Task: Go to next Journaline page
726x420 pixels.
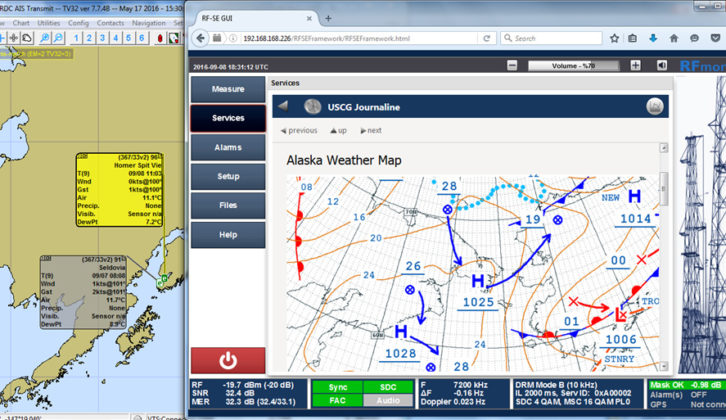Action: click(x=371, y=131)
